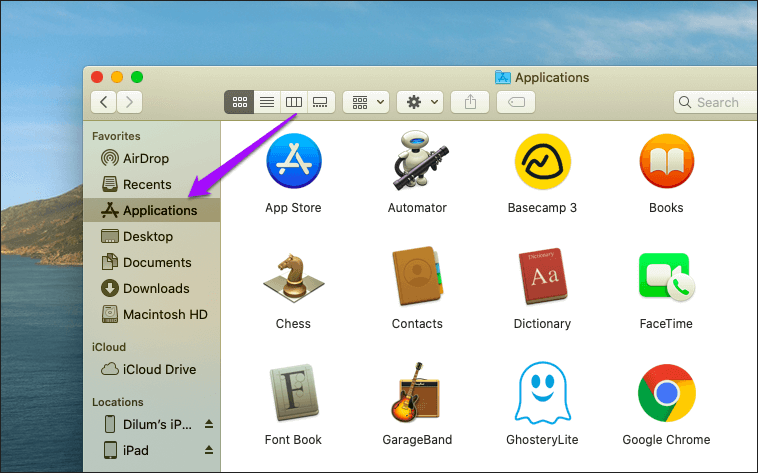Click the FaceTime label text
The height and width of the screenshot is (473, 758).
click(x=666, y=324)
